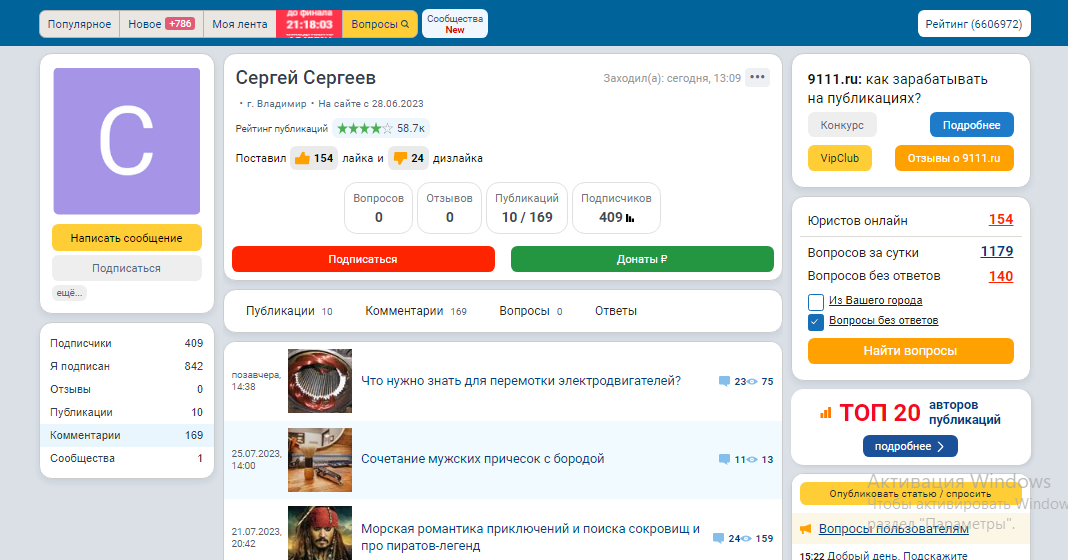Open 'подробнее' under ТОП 20 authors
Viewport: 1068px width, 560px height.
click(x=910, y=446)
